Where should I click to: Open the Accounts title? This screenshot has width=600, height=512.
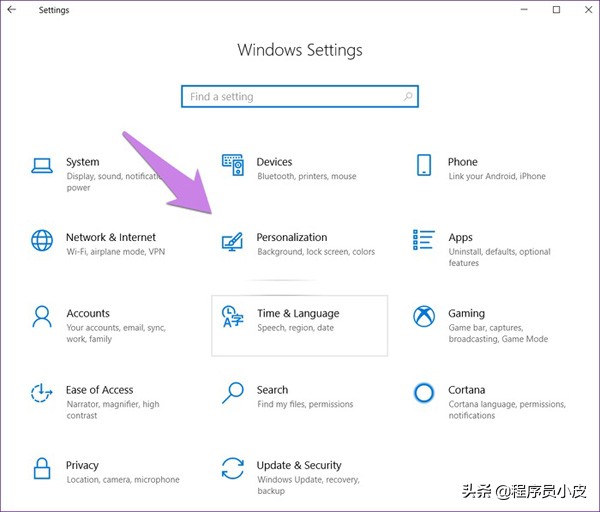click(88, 313)
